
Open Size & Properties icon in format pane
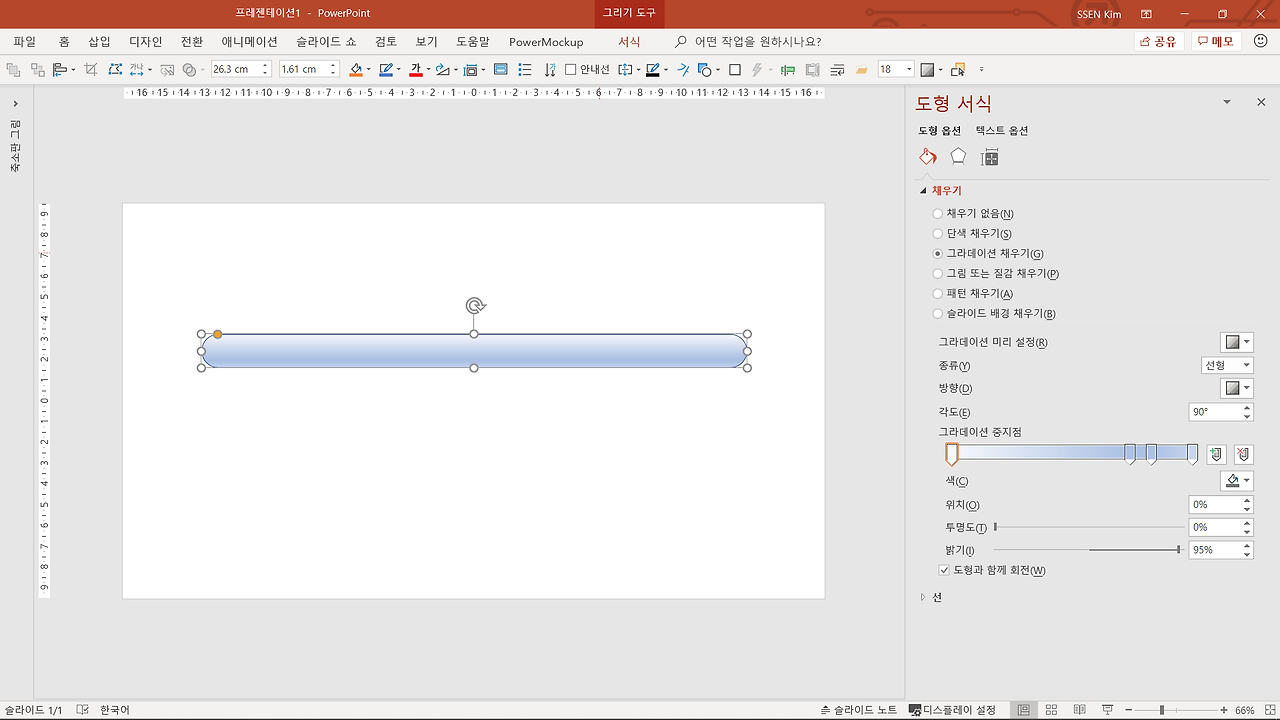pos(990,157)
